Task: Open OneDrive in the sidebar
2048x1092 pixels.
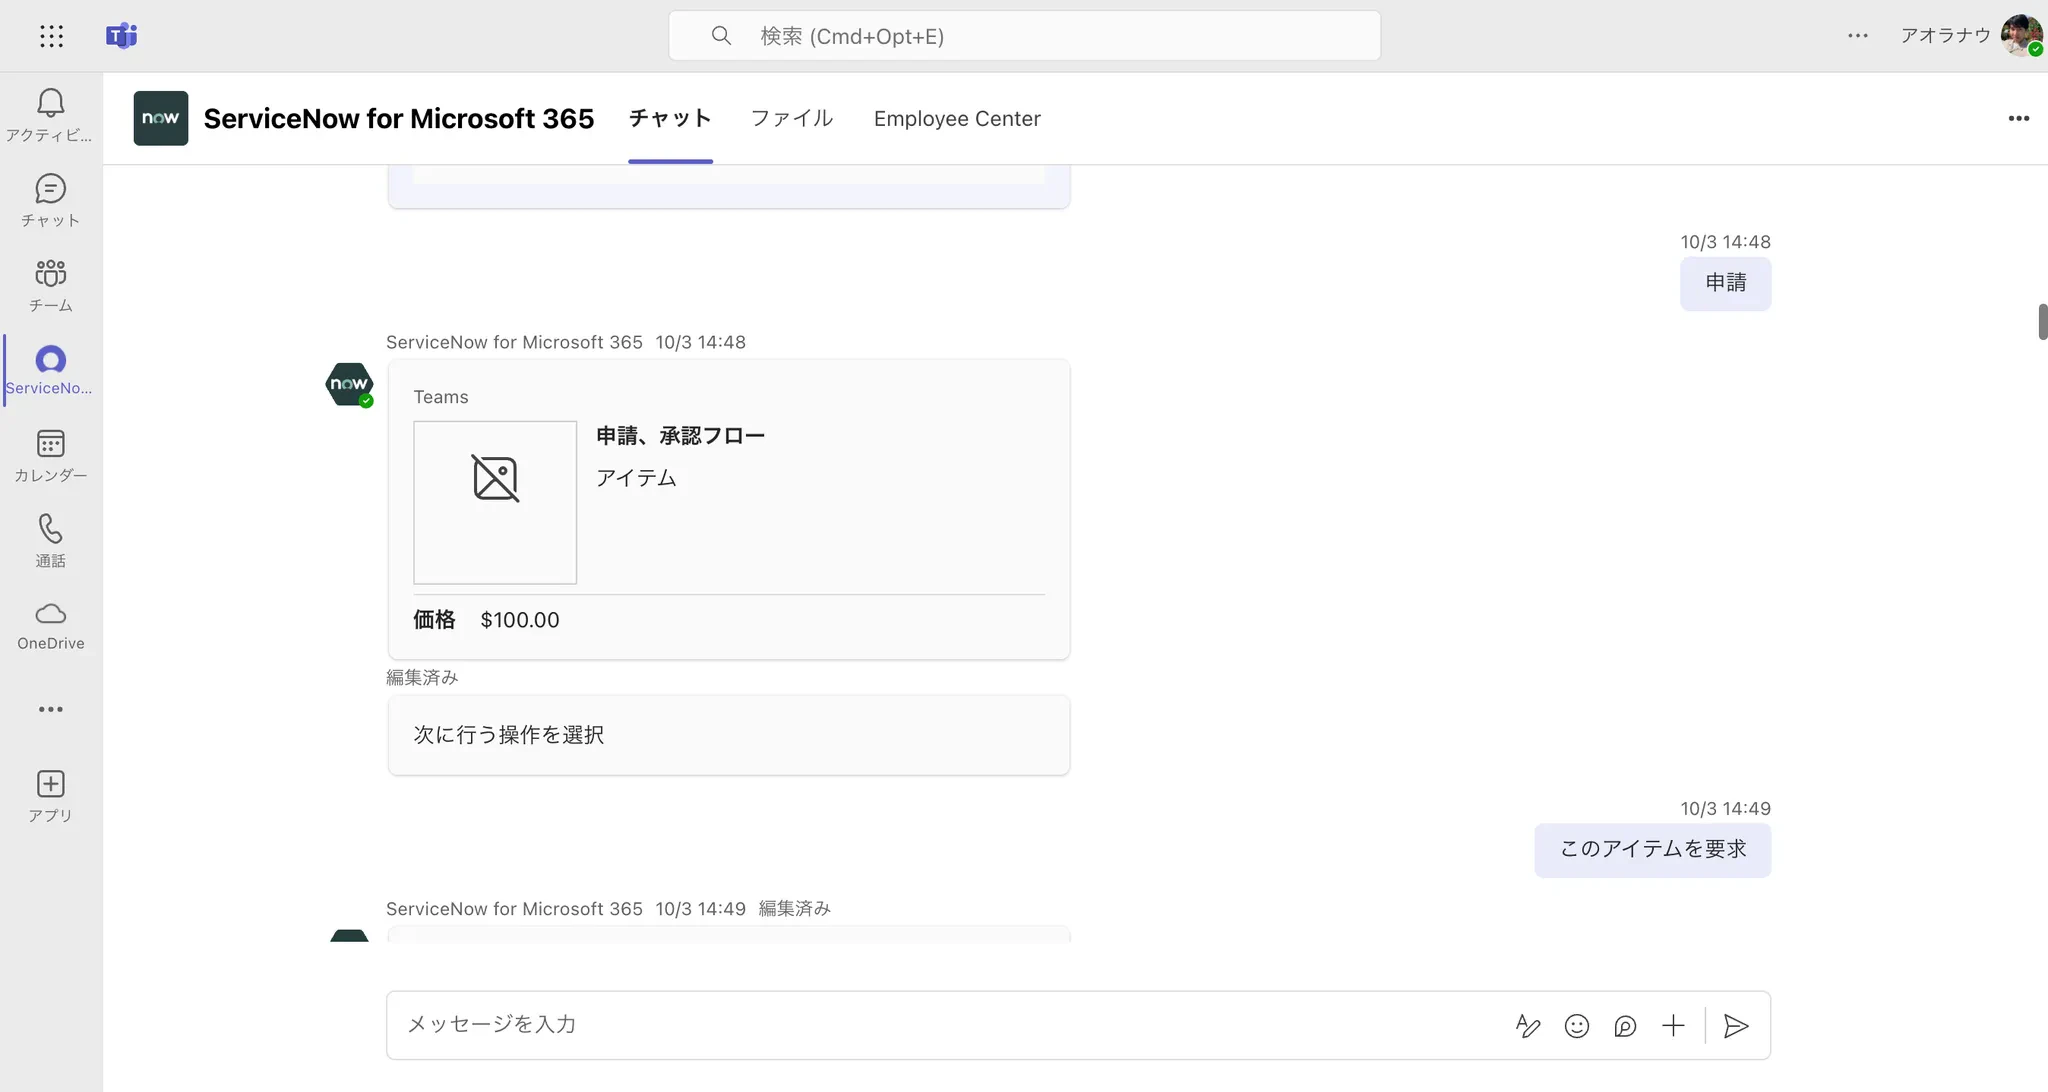Action: tap(51, 626)
